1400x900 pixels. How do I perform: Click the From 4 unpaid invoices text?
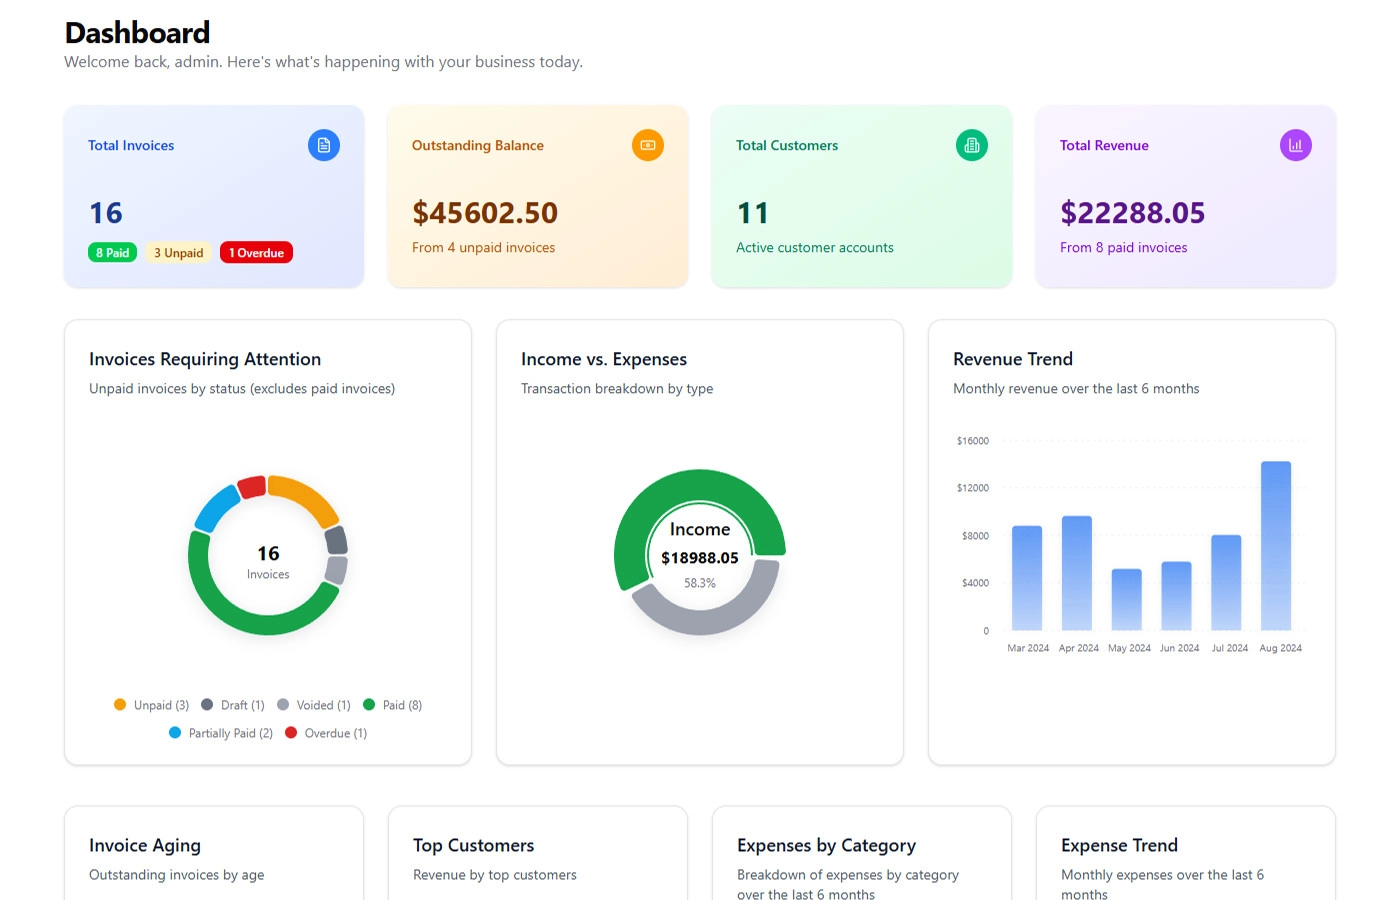point(484,247)
